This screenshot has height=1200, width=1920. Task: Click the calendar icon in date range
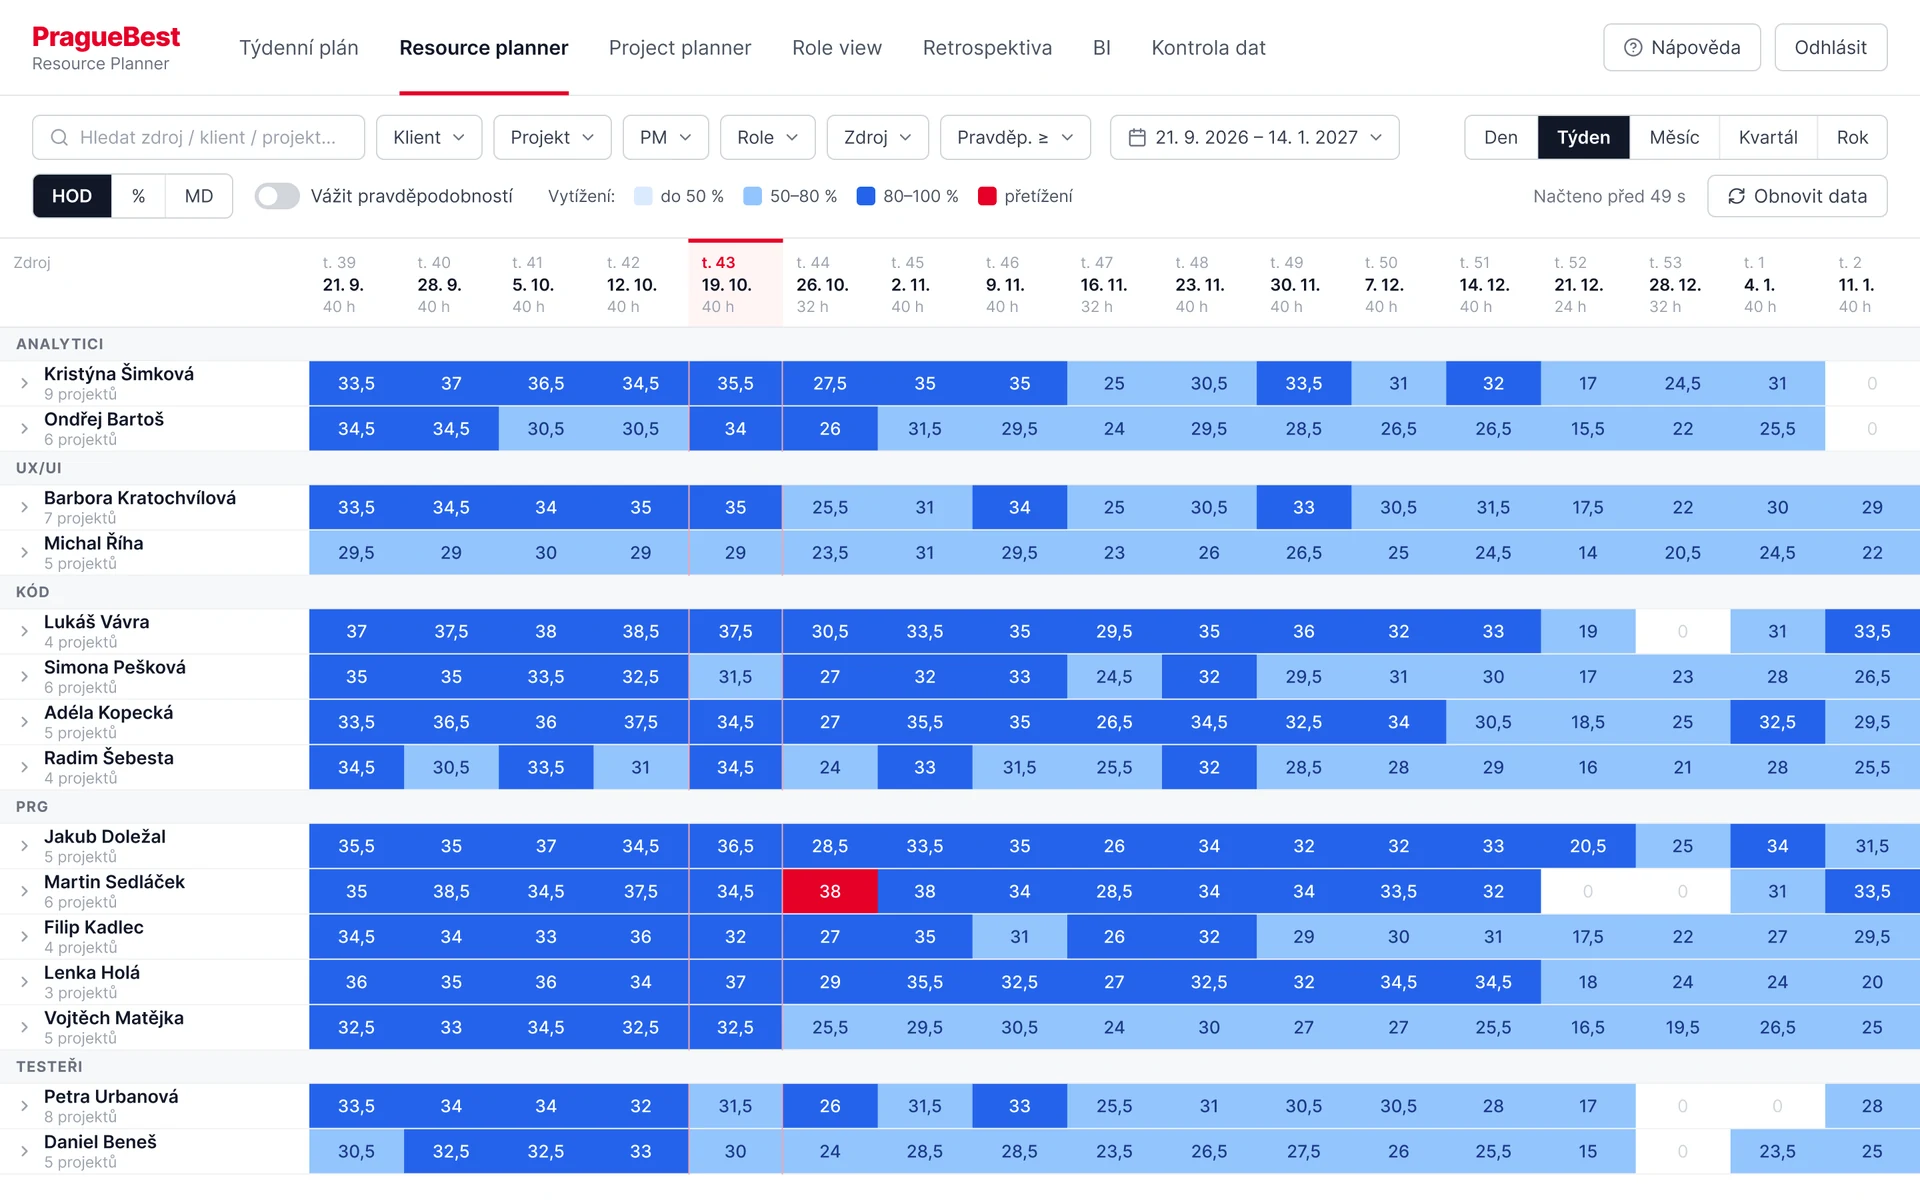1136,137
